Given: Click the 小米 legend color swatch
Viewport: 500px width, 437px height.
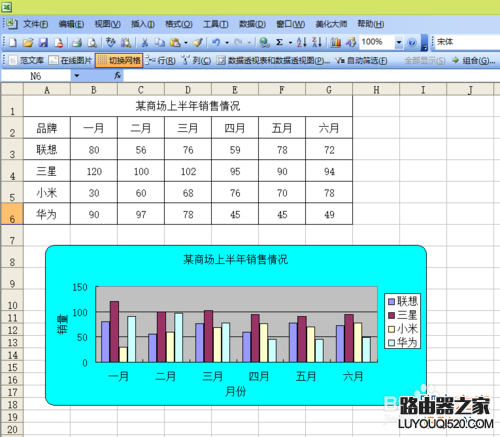Looking at the screenshot, I should tap(391, 329).
